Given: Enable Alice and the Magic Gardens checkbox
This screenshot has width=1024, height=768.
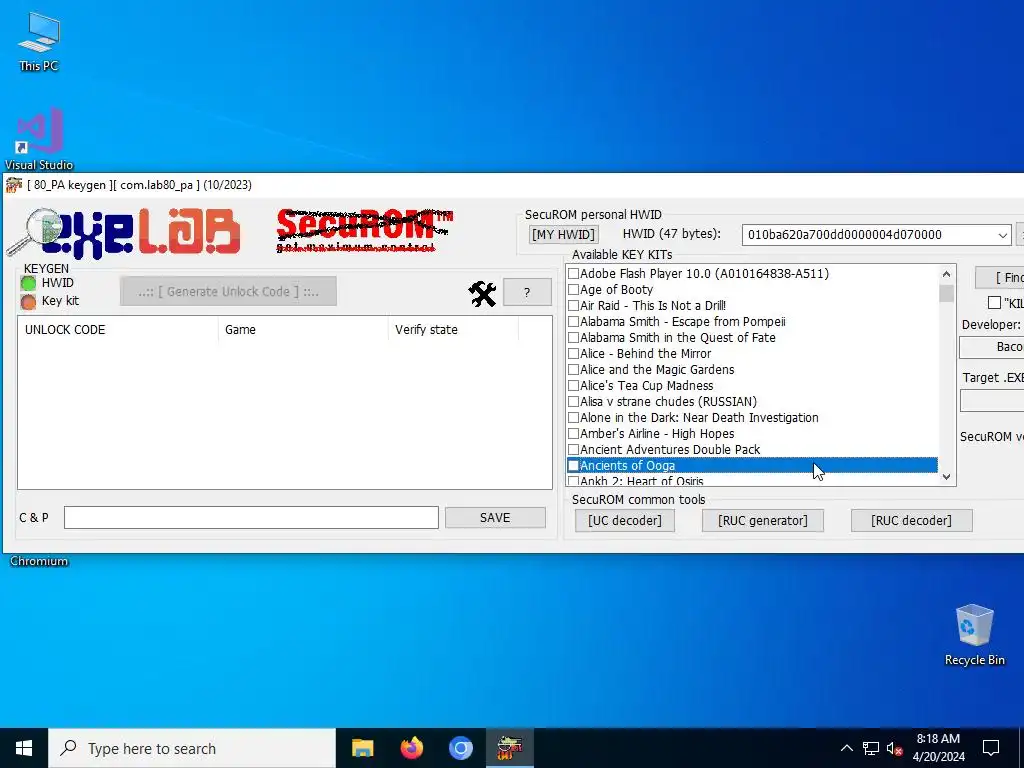Looking at the screenshot, I should [573, 370].
